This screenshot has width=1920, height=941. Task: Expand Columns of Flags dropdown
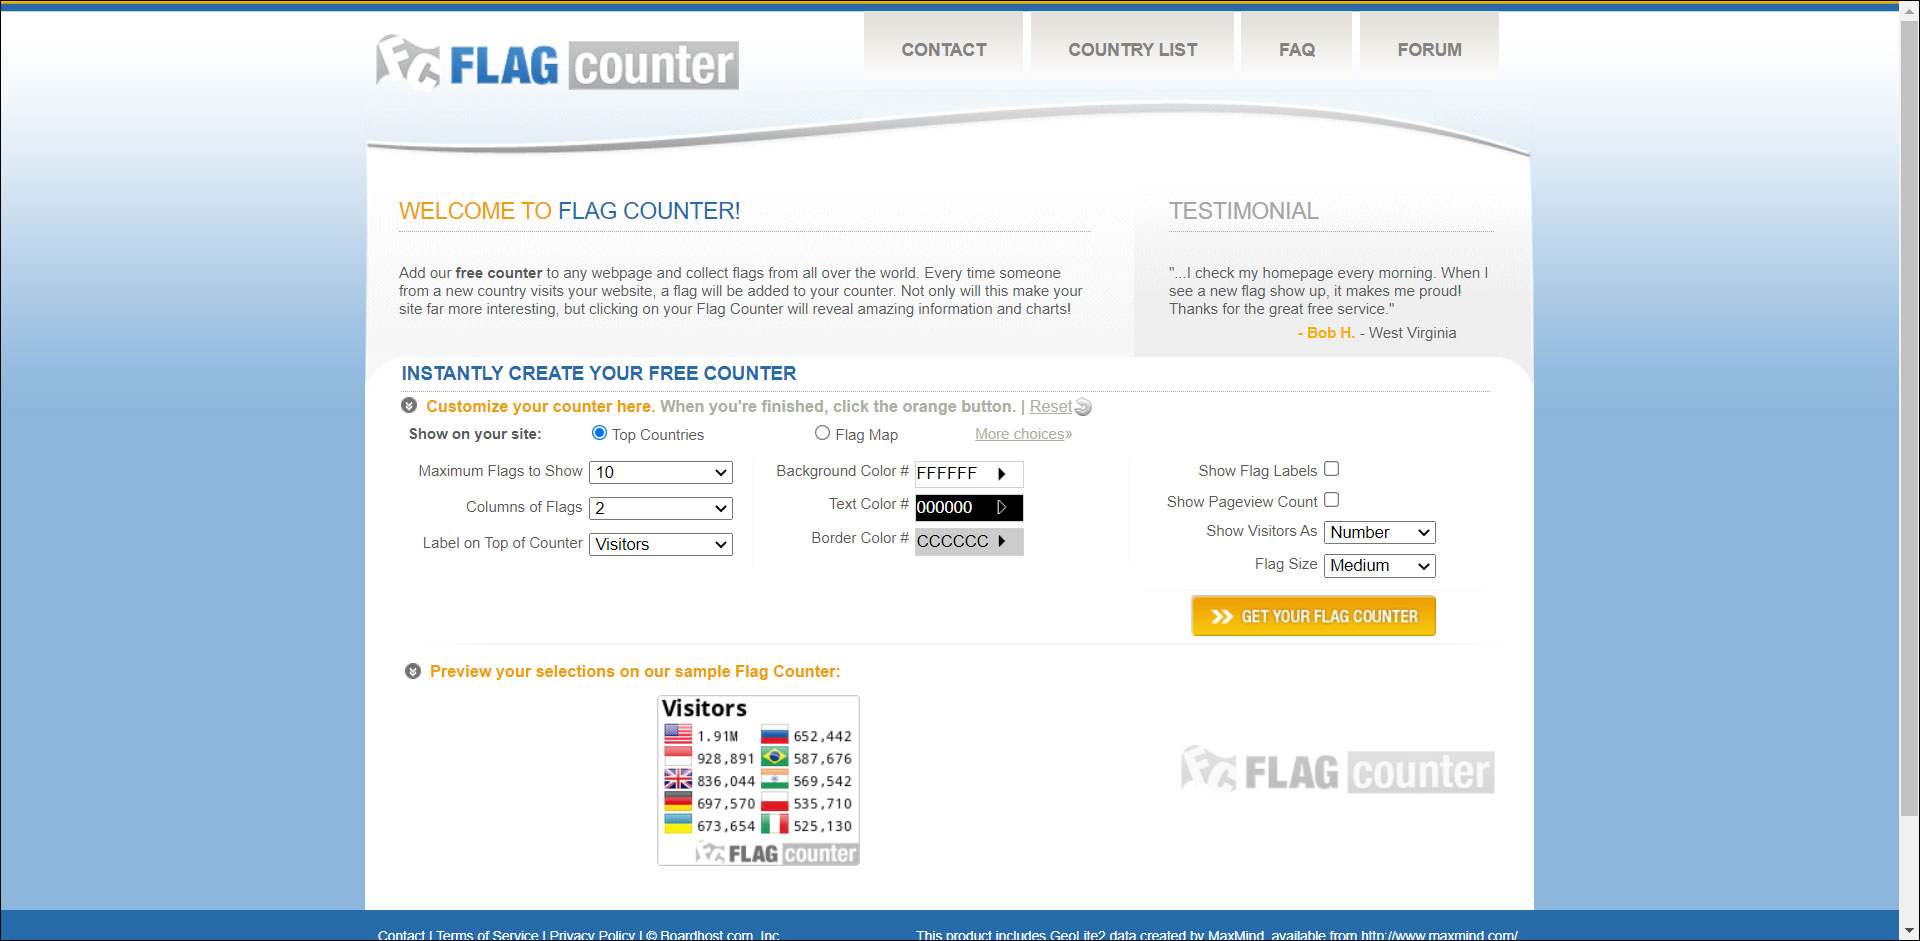point(661,508)
